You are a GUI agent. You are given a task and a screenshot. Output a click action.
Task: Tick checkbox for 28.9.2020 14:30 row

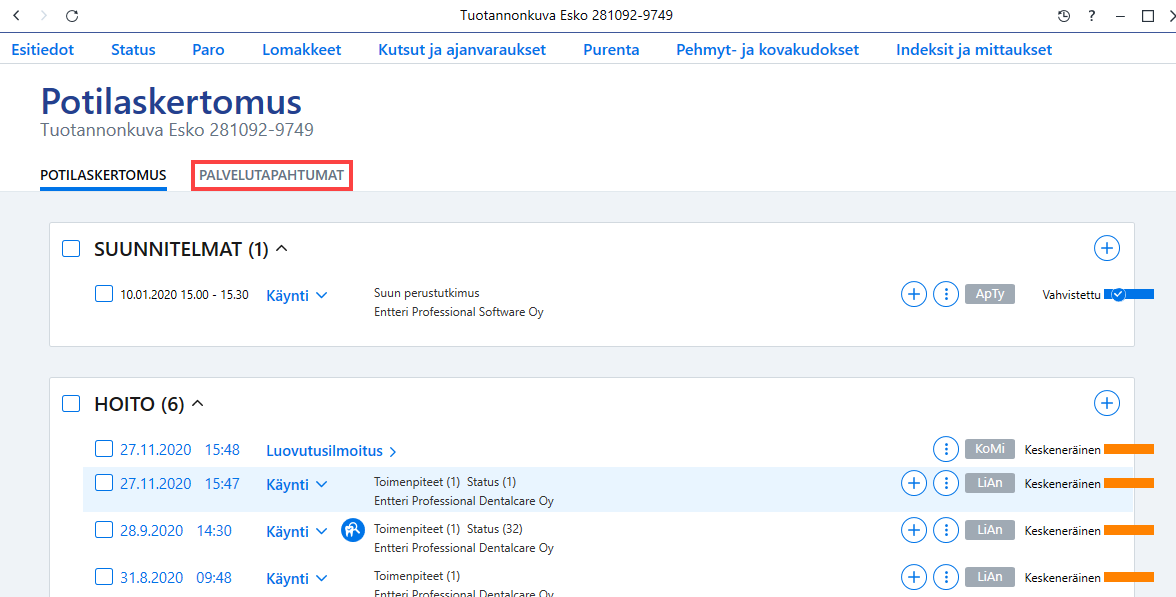[x=104, y=530]
